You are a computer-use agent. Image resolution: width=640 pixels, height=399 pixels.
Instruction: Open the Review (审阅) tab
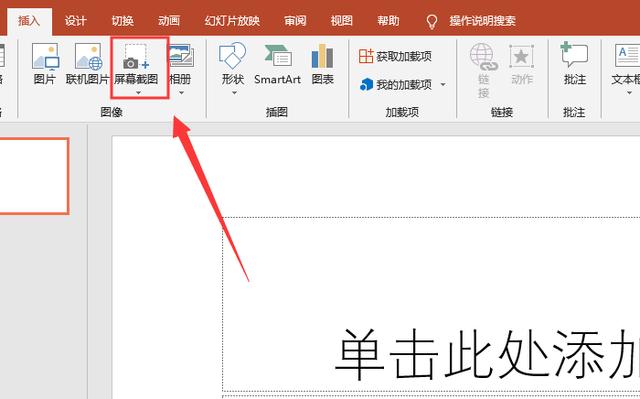[295, 21]
